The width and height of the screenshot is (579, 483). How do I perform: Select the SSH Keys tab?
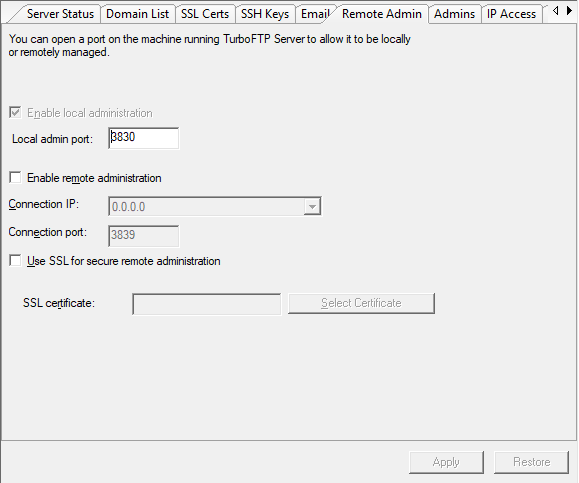click(x=265, y=14)
